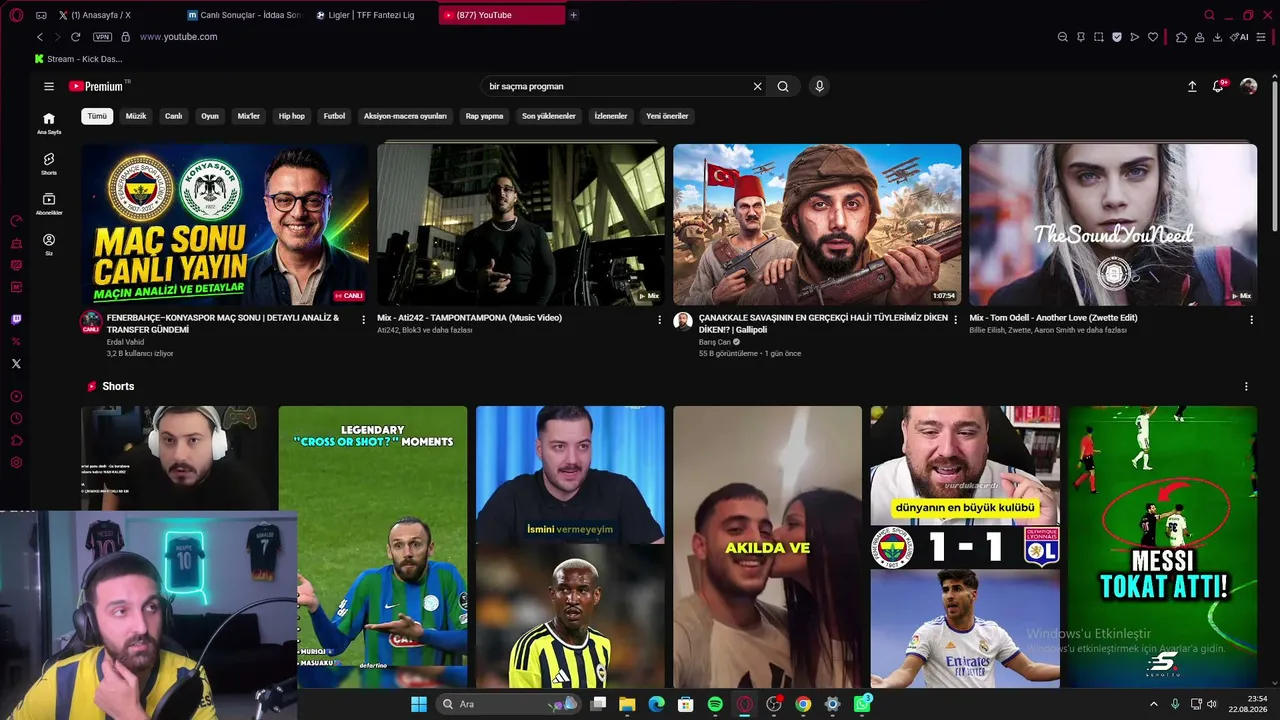Go to Ana Sayfa in YouTube sidebar
Screen dimensions: 1280x720
pyautogui.click(x=49, y=123)
